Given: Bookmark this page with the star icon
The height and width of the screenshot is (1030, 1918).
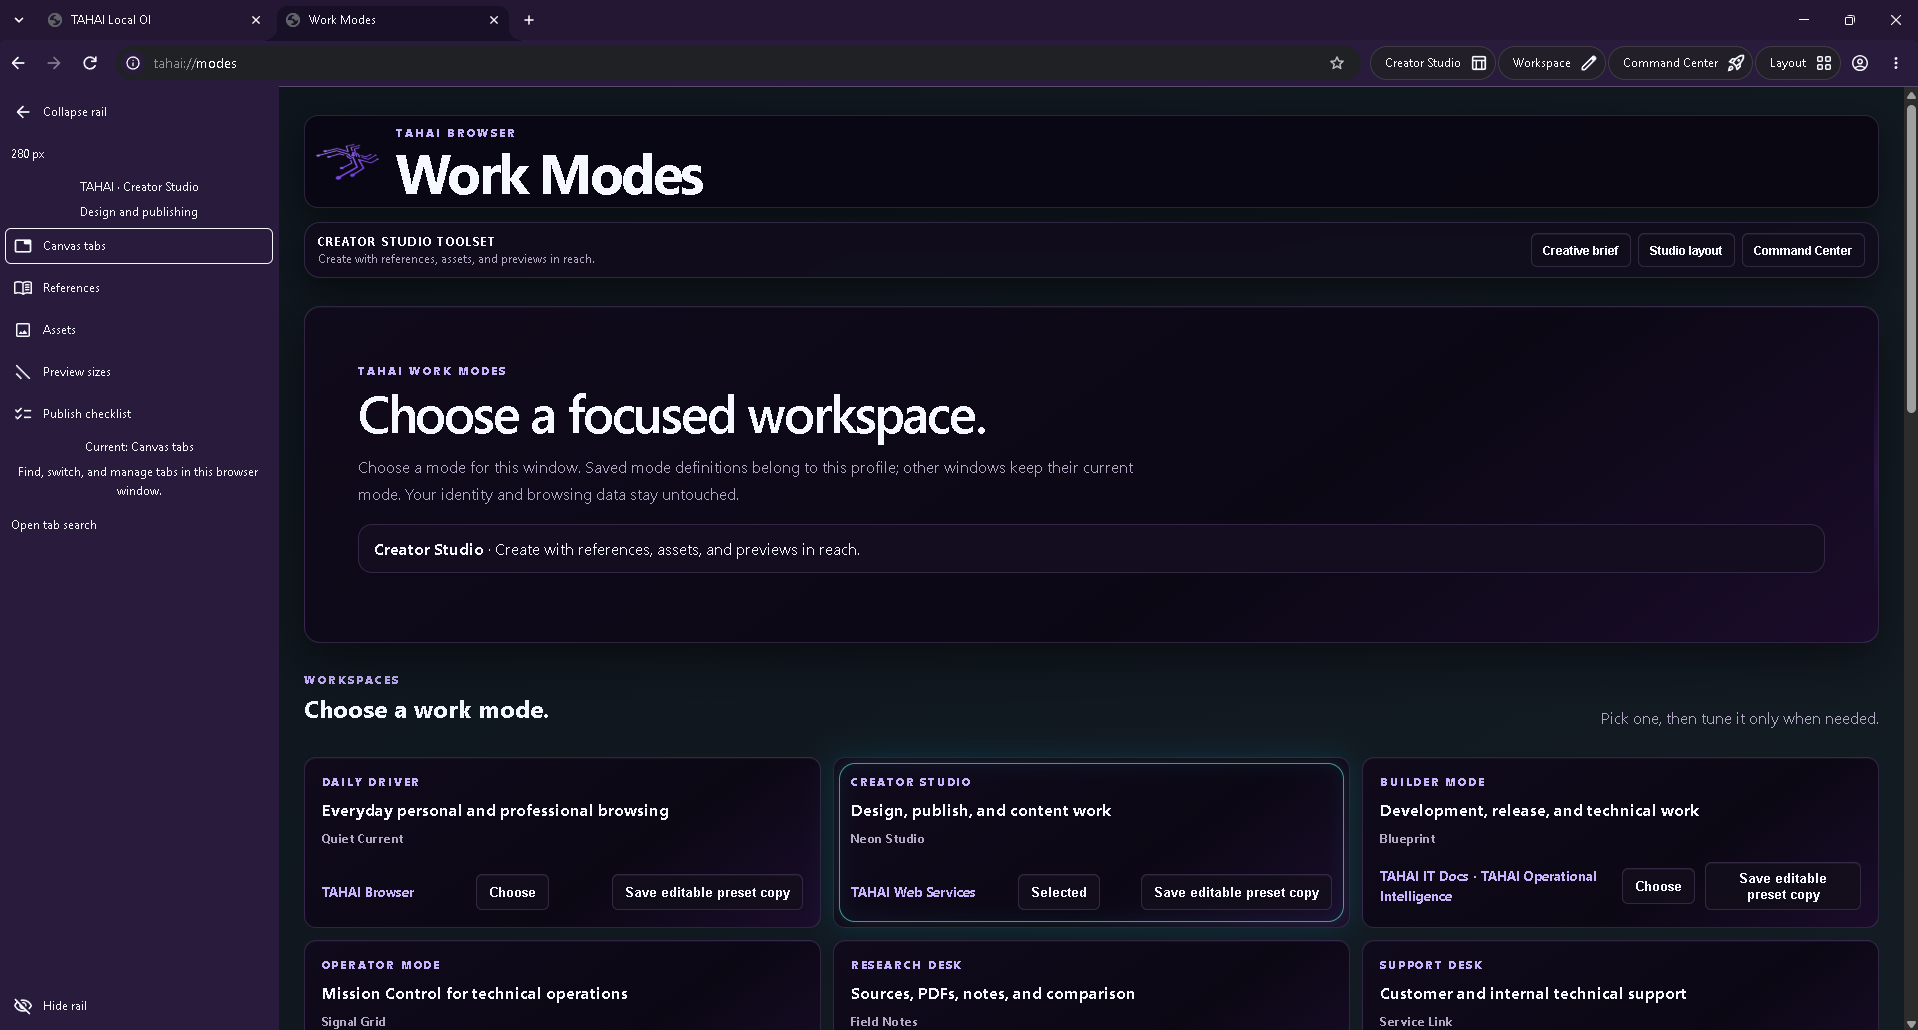Looking at the screenshot, I should 1337,63.
